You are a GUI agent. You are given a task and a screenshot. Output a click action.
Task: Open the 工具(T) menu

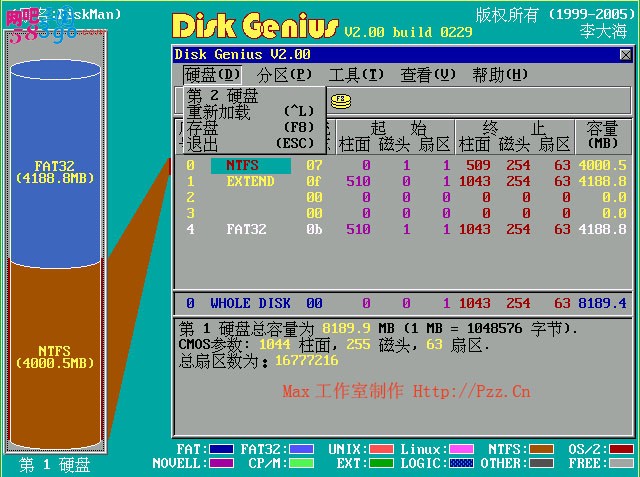point(356,75)
